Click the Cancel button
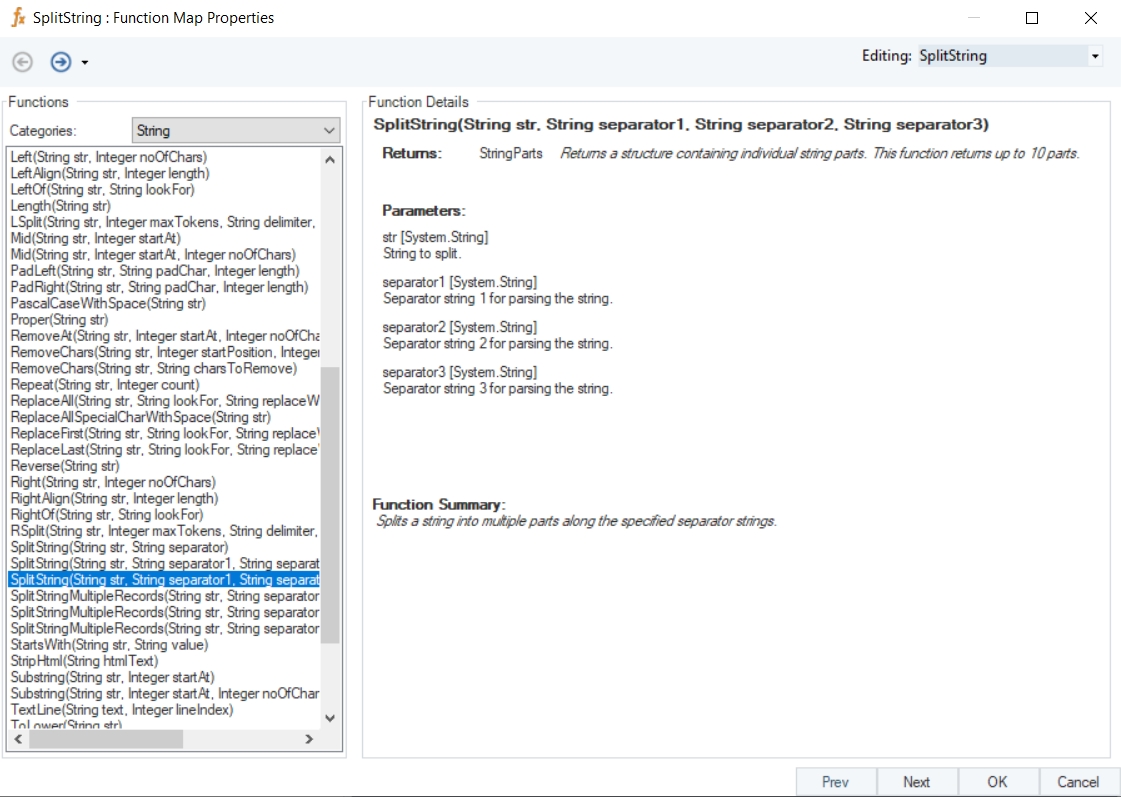 point(1078,782)
